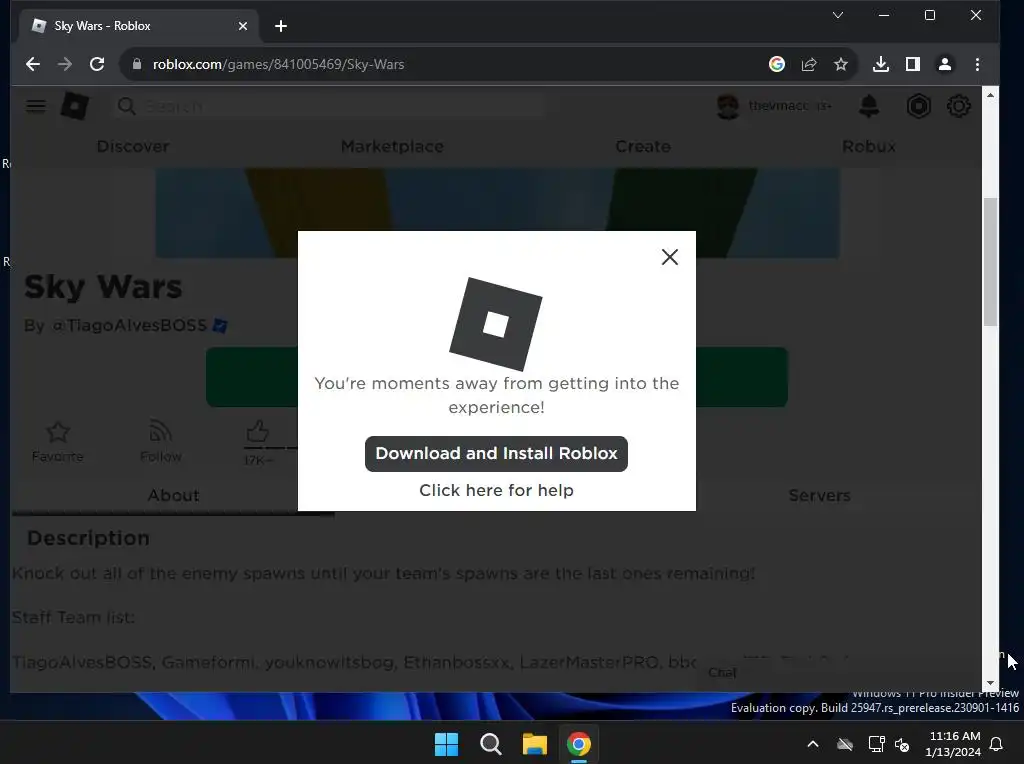Click Chrome icon in taskbar
The width and height of the screenshot is (1024, 764).
[579, 744]
